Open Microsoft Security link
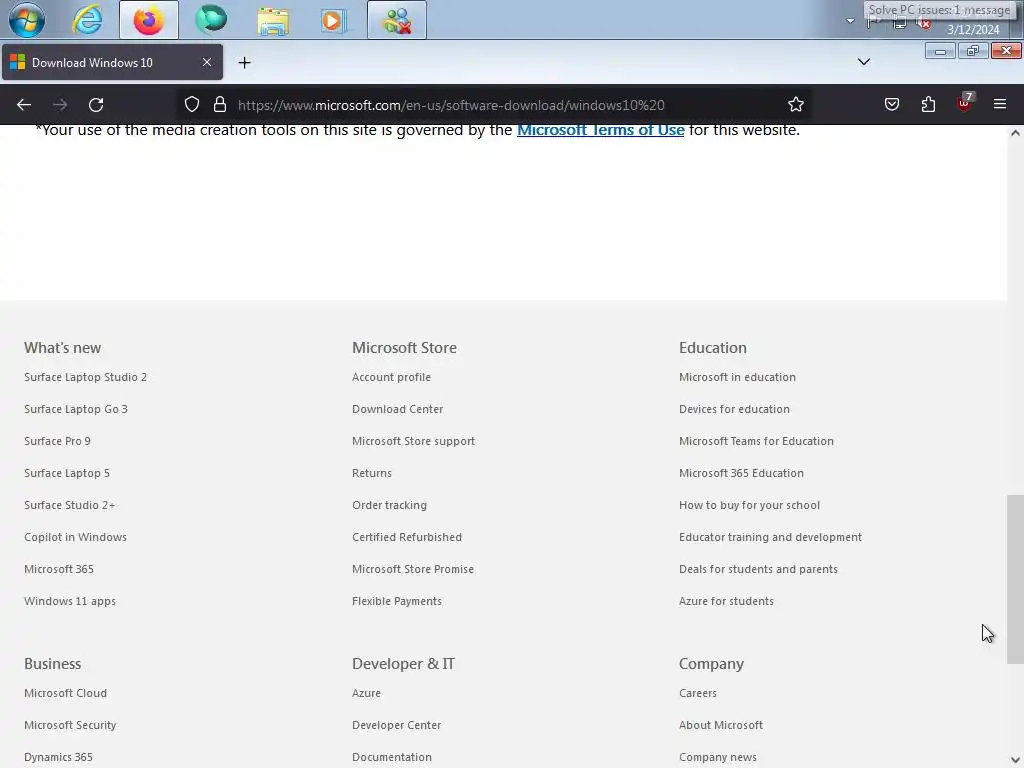The width and height of the screenshot is (1024, 768). click(x=70, y=725)
